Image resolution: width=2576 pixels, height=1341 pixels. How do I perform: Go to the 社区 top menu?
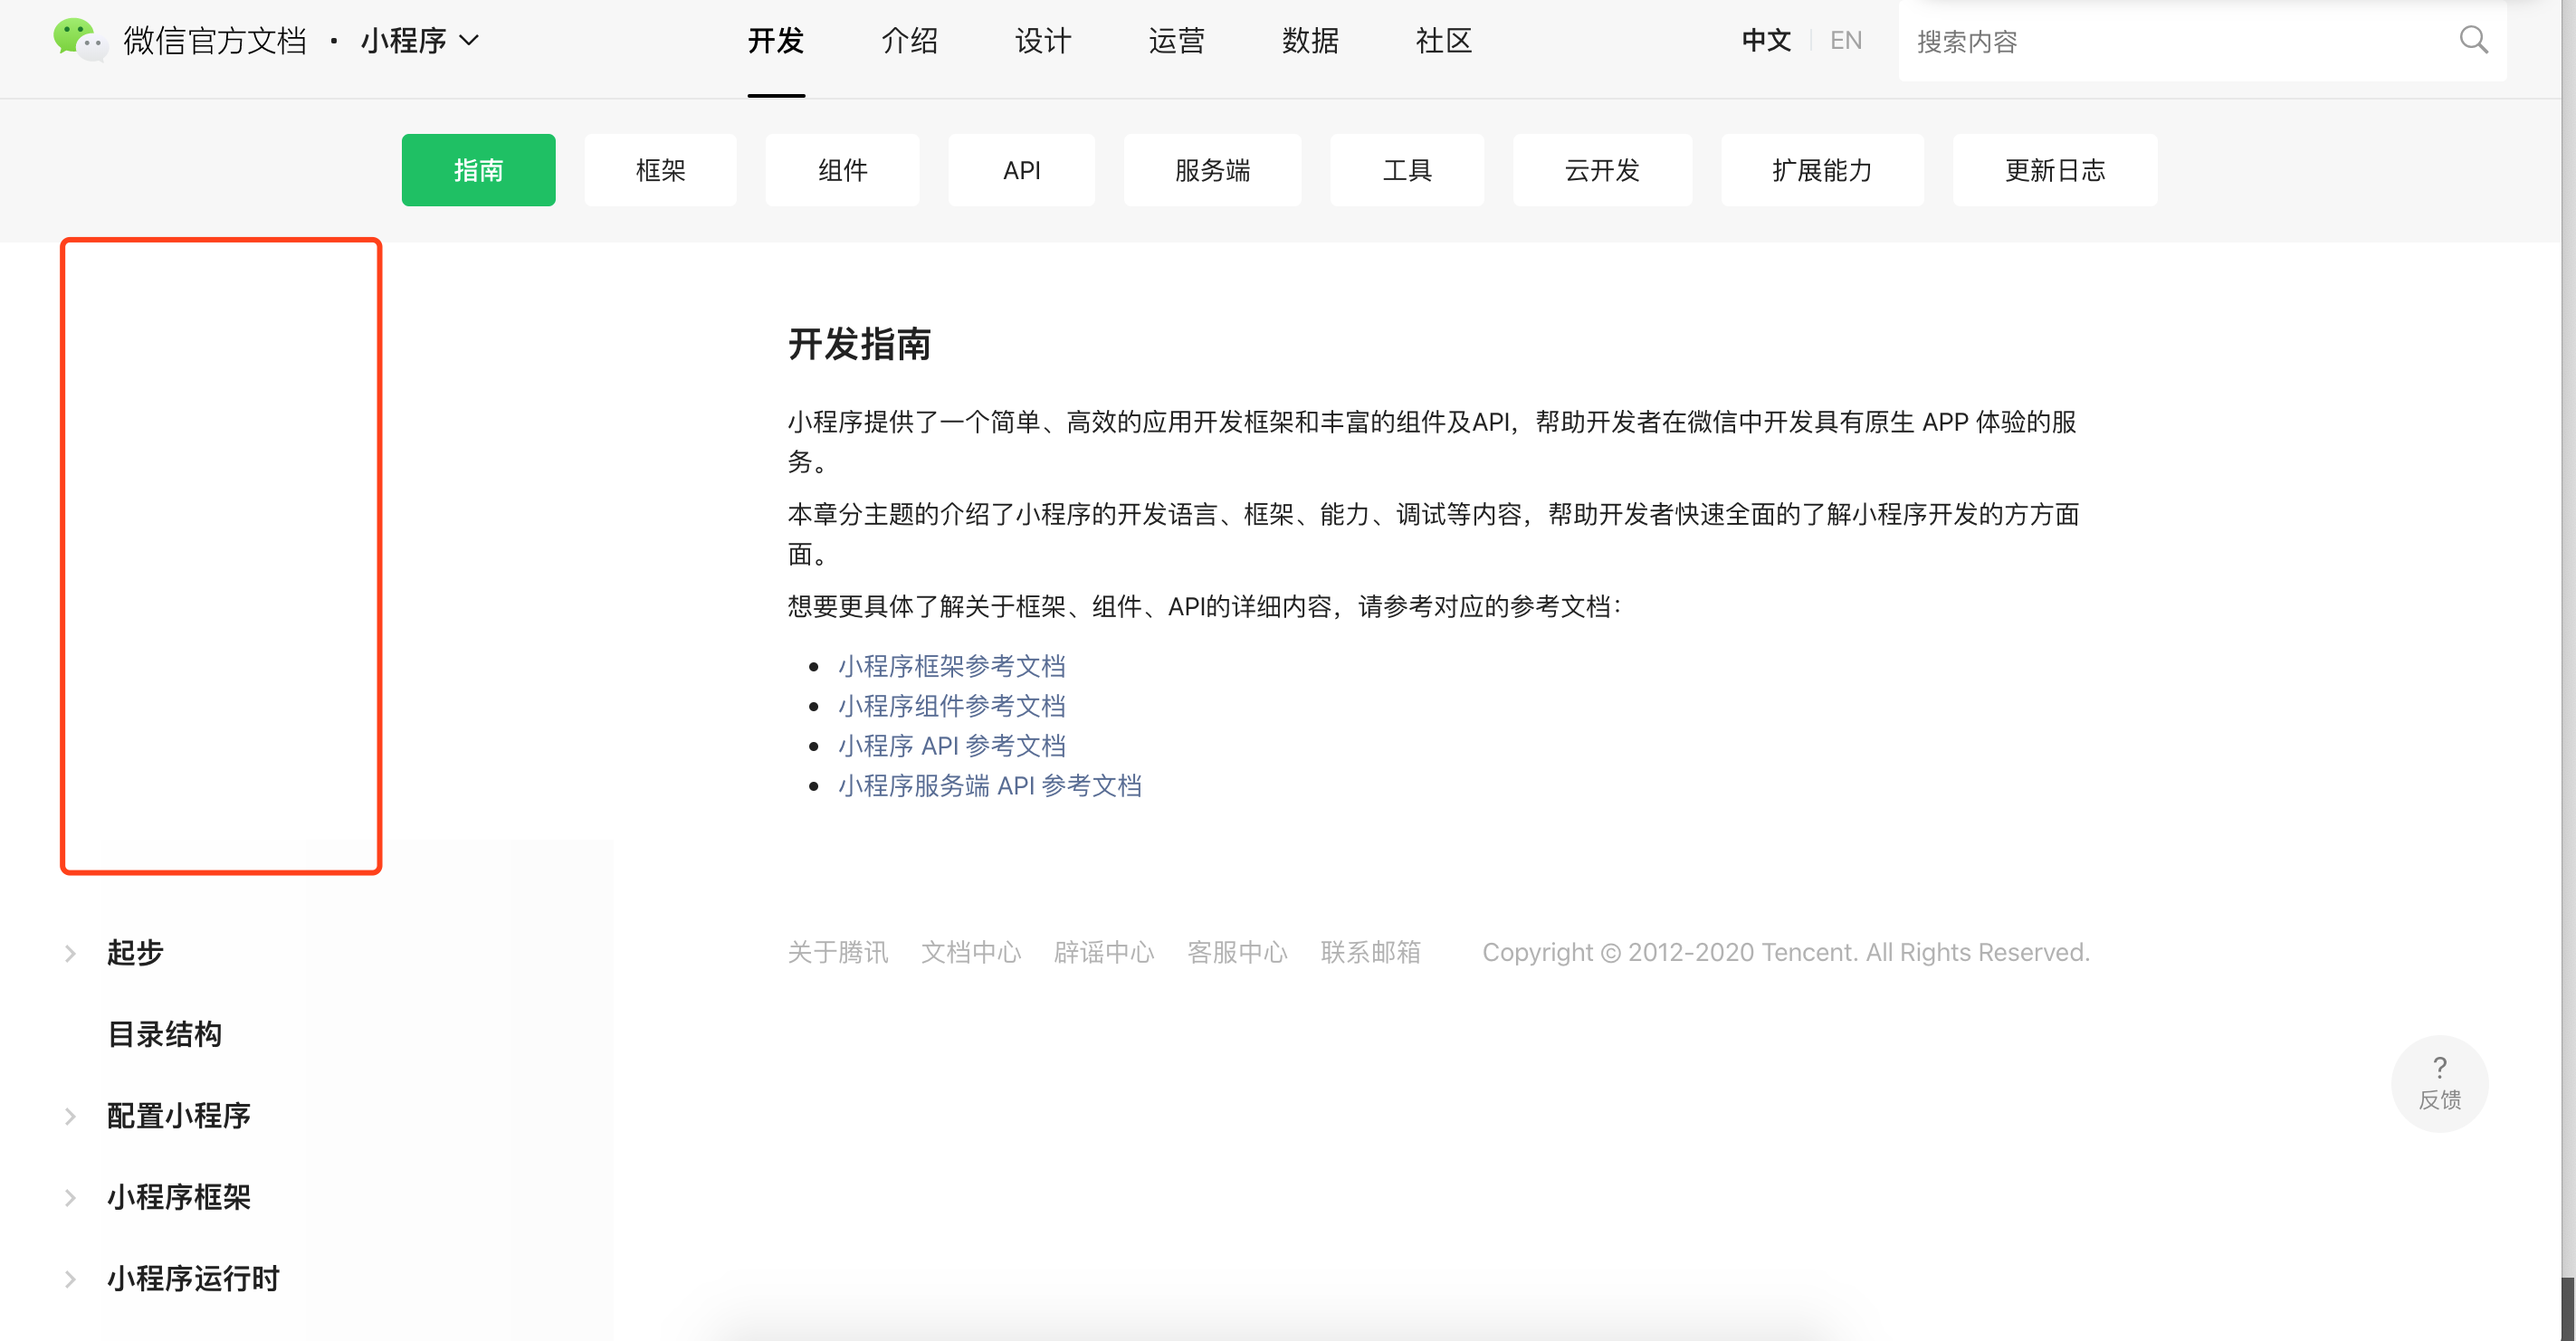tap(1443, 41)
